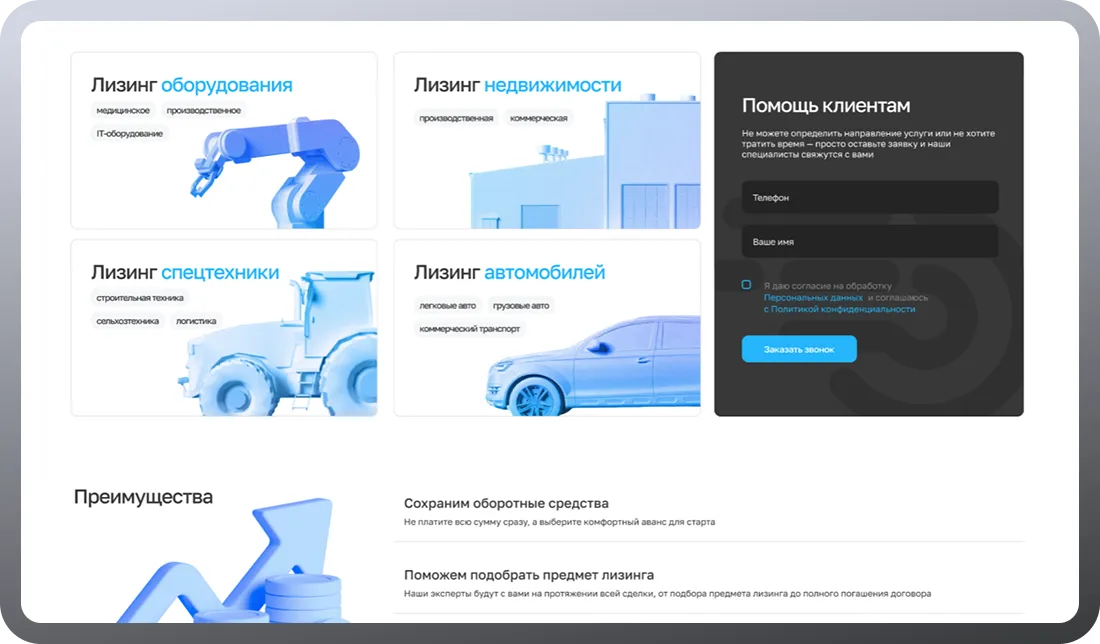1100x644 pixels.
Task: Click the text about experts supporting the deal
Action: 667,593
